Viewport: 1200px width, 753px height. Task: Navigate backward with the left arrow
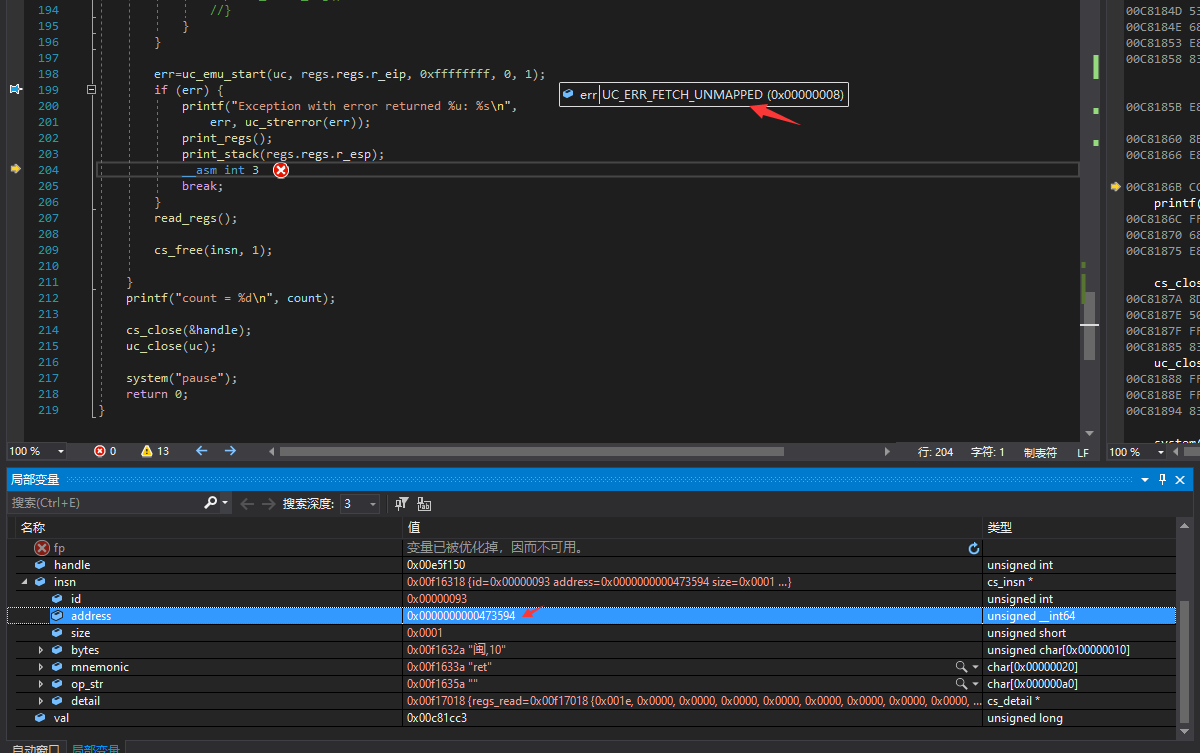[202, 451]
